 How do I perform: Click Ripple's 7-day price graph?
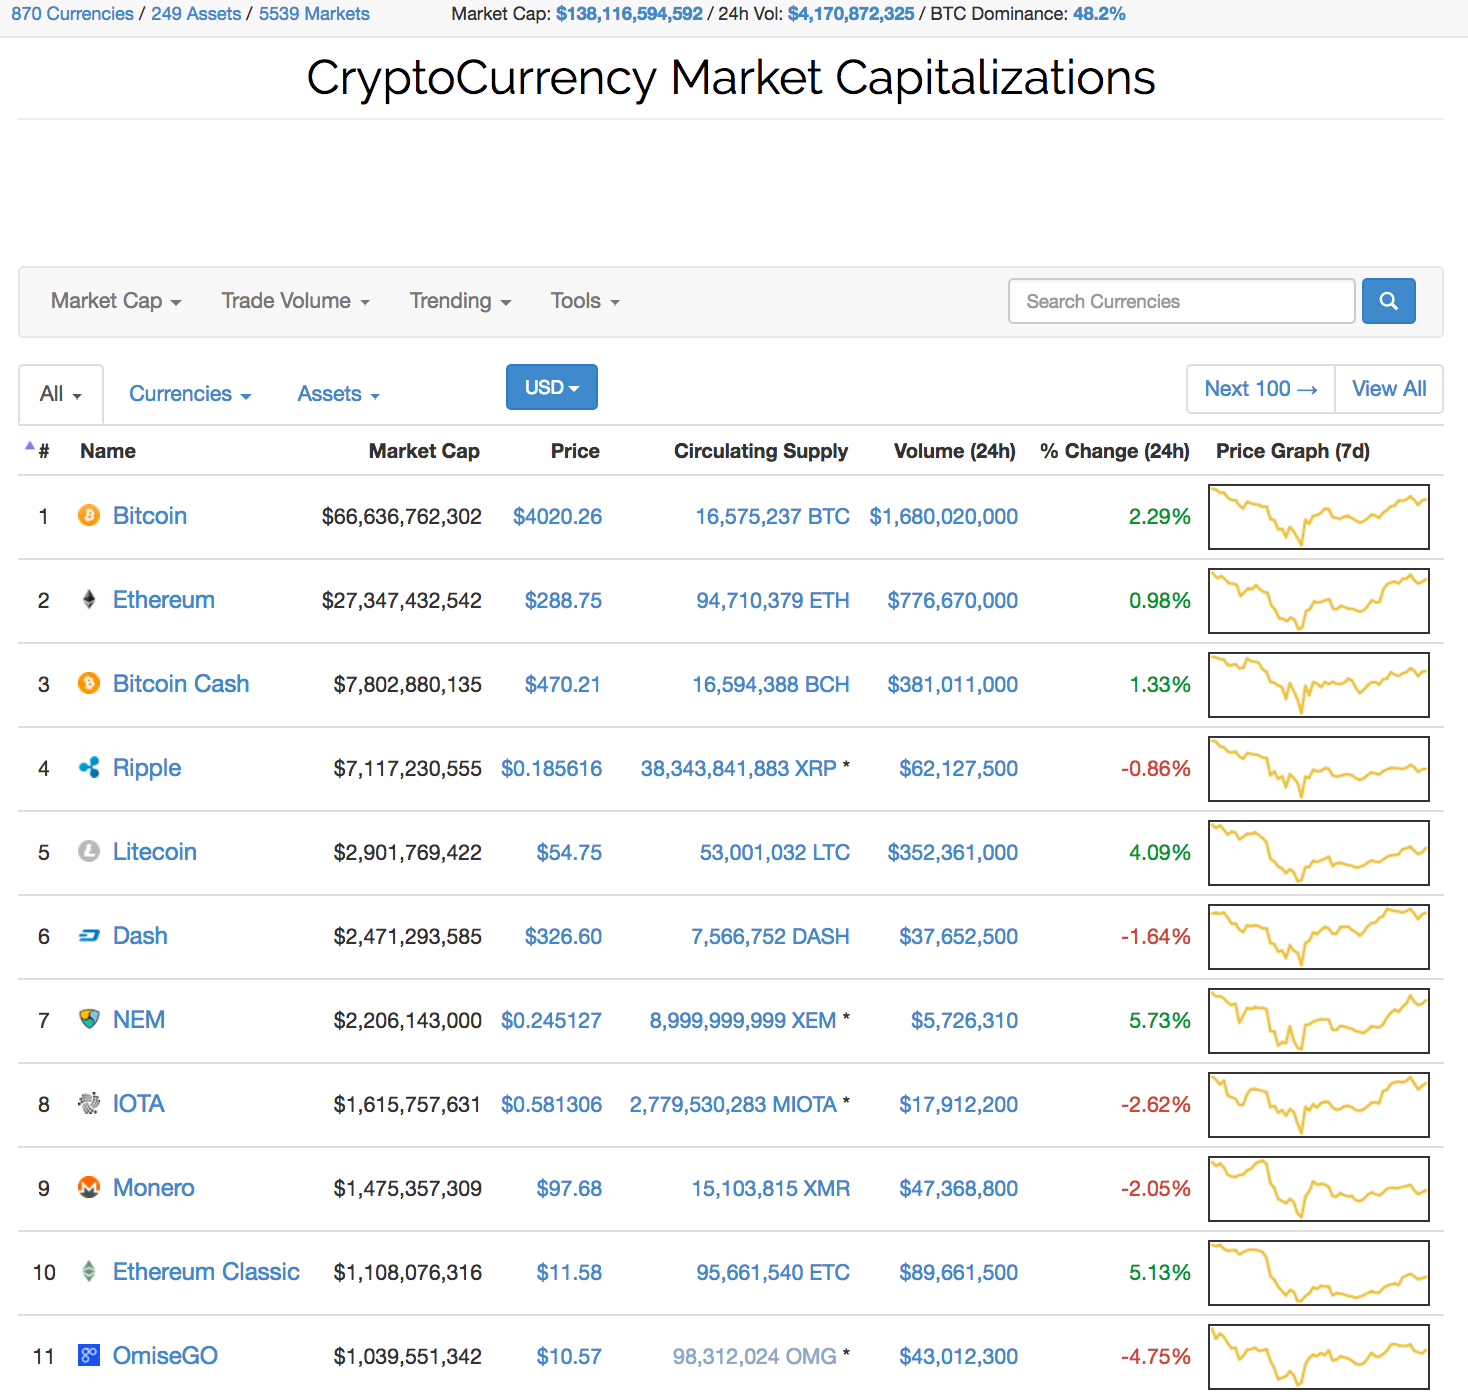coord(1319,769)
